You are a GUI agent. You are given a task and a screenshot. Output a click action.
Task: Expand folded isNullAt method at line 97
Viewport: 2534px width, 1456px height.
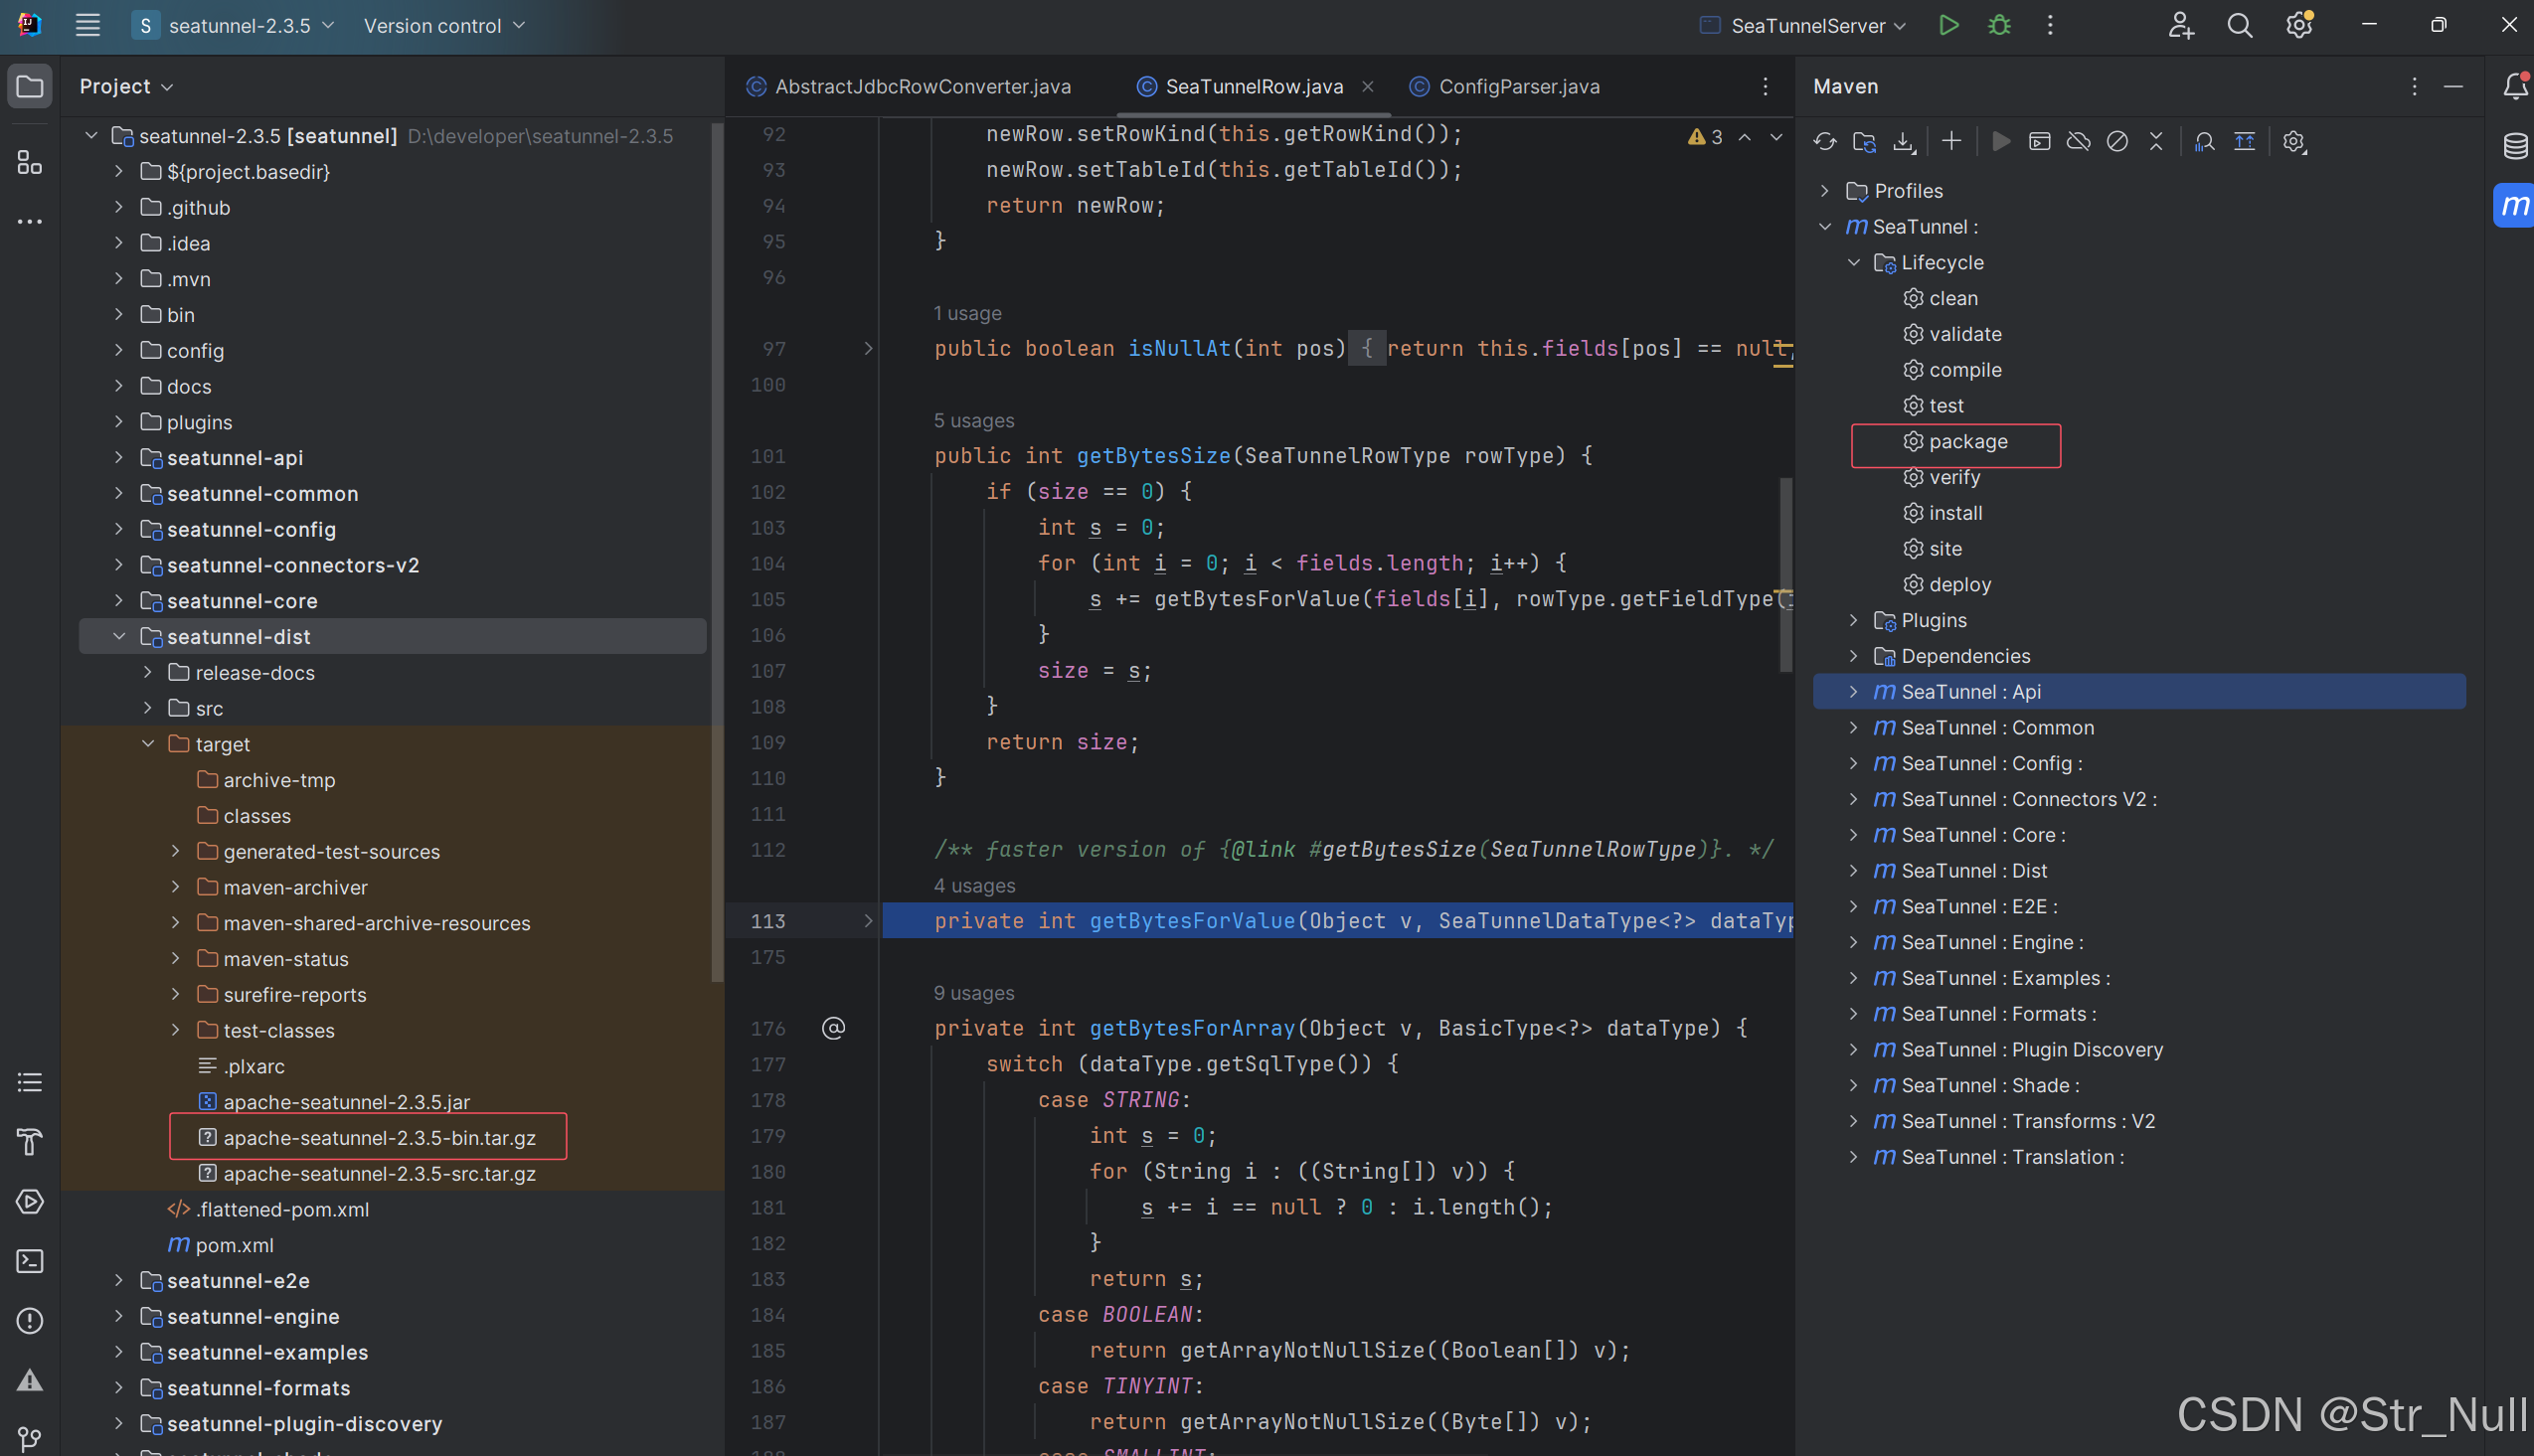click(x=868, y=348)
